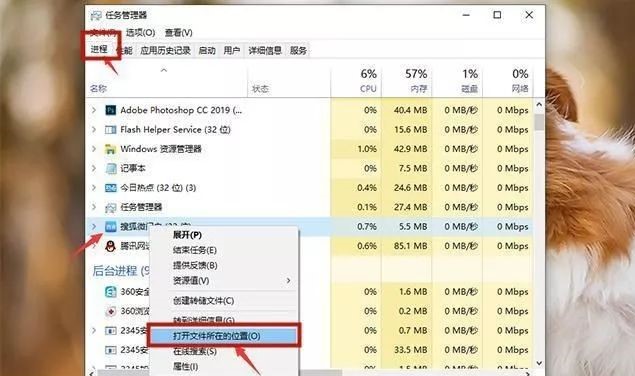Click the Adobe Photoshop CC 2019 process icon

point(110,110)
